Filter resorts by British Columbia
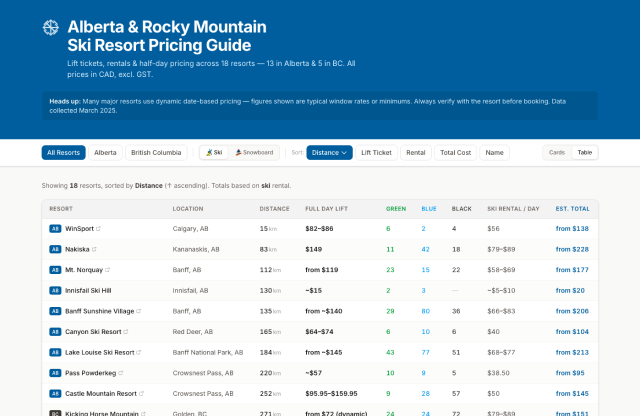This screenshot has height=416, width=640. (156, 152)
